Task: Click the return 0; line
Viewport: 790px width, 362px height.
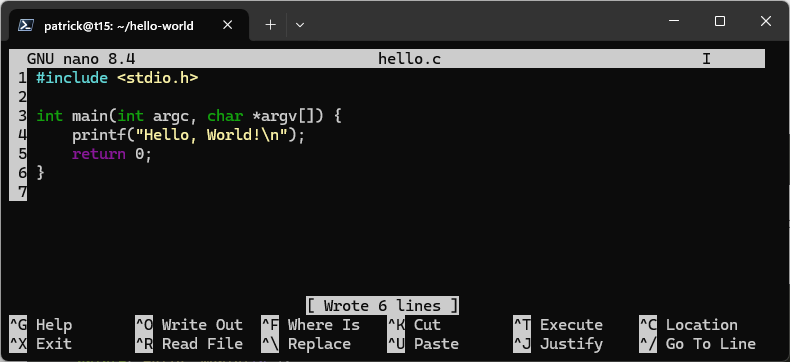Action: (x=112, y=154)
